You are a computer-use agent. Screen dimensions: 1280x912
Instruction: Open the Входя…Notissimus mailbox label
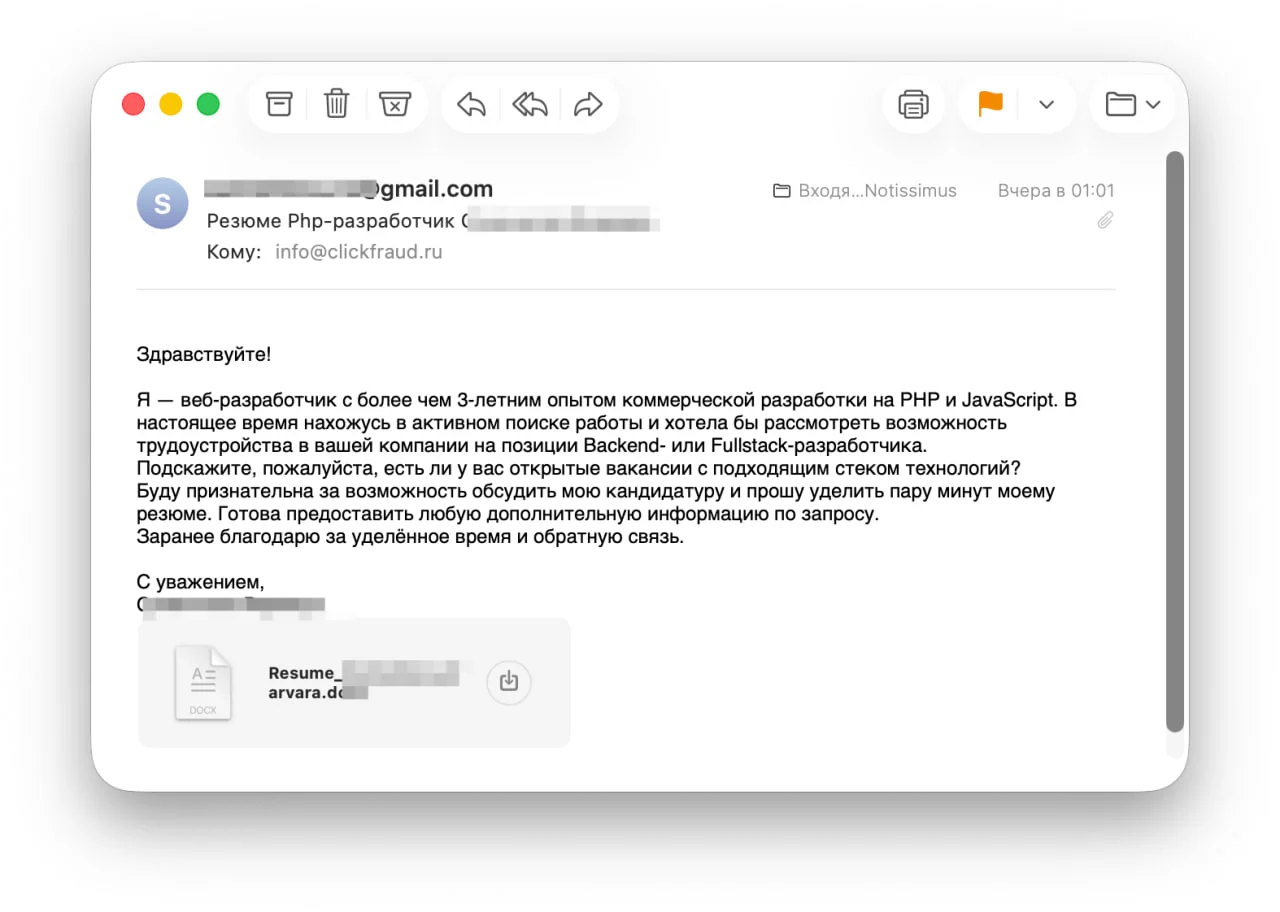click(866, 191)
